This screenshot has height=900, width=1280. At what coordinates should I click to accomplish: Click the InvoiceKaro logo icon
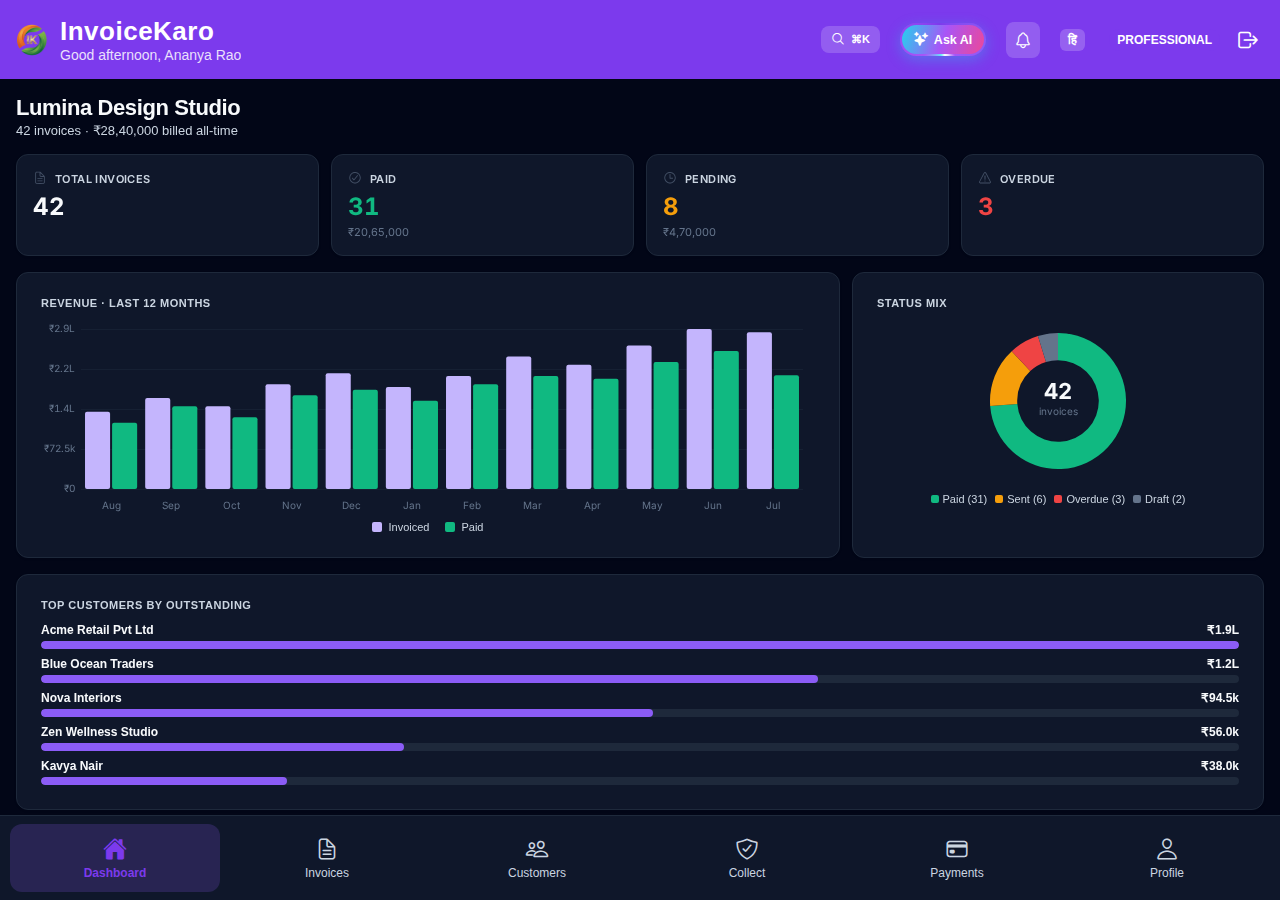32,40
